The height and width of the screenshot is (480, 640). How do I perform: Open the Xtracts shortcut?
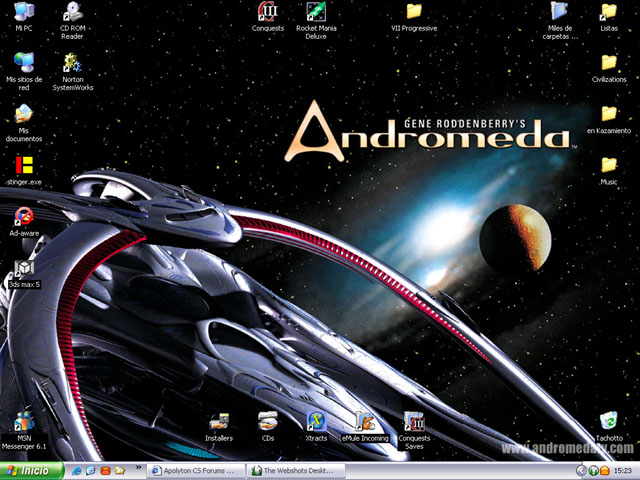click(316, 422)
